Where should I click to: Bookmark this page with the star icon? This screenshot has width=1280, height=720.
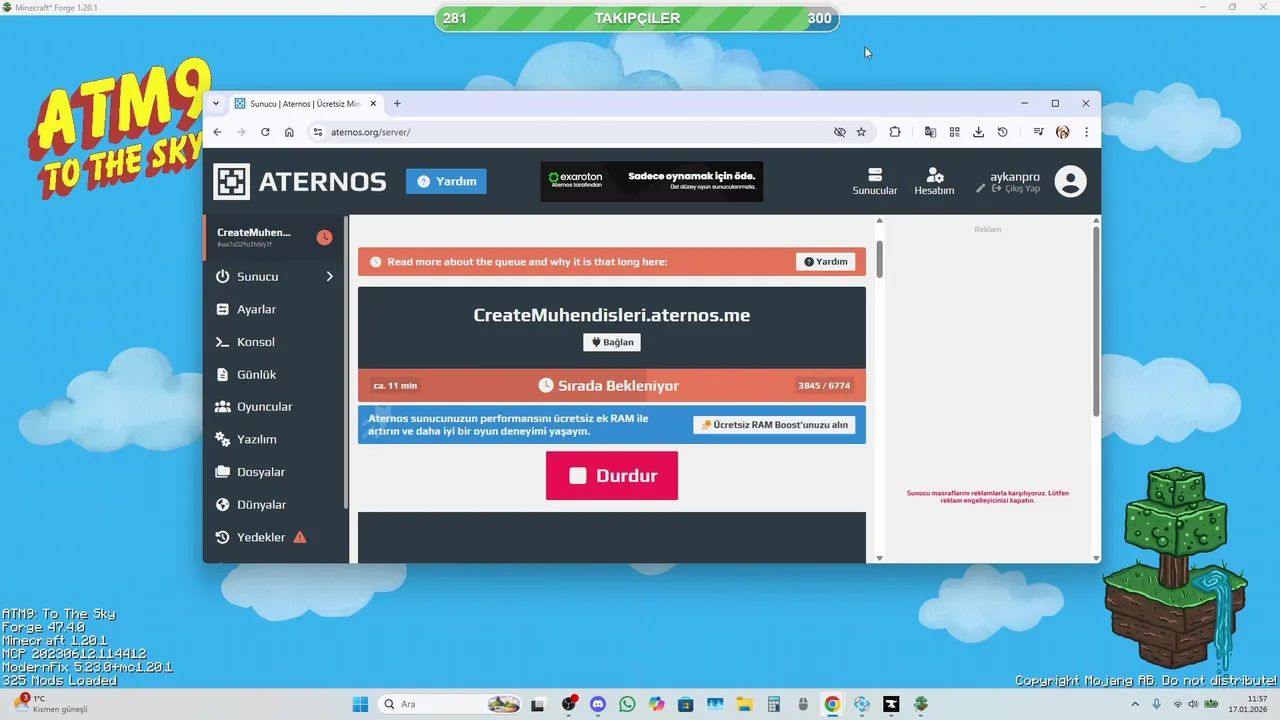[861, 132]
